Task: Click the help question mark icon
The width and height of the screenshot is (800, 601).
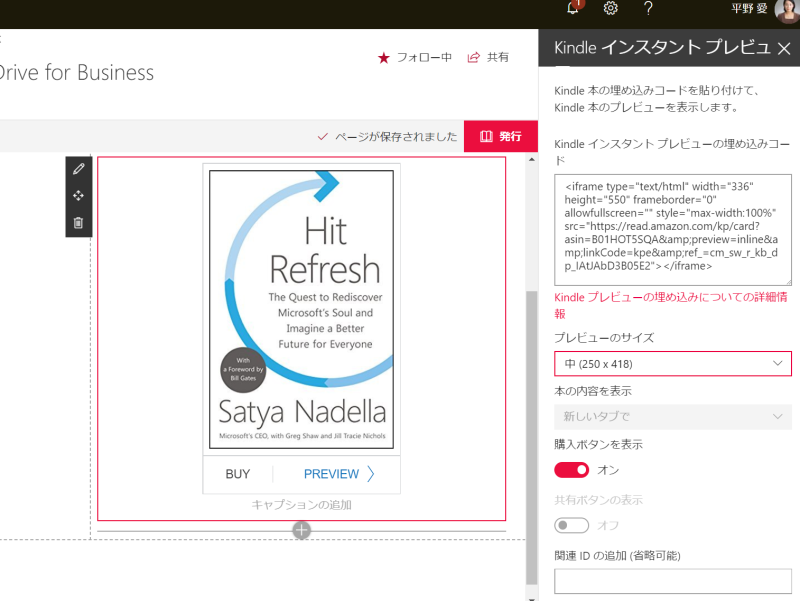Action: [648, 8]
